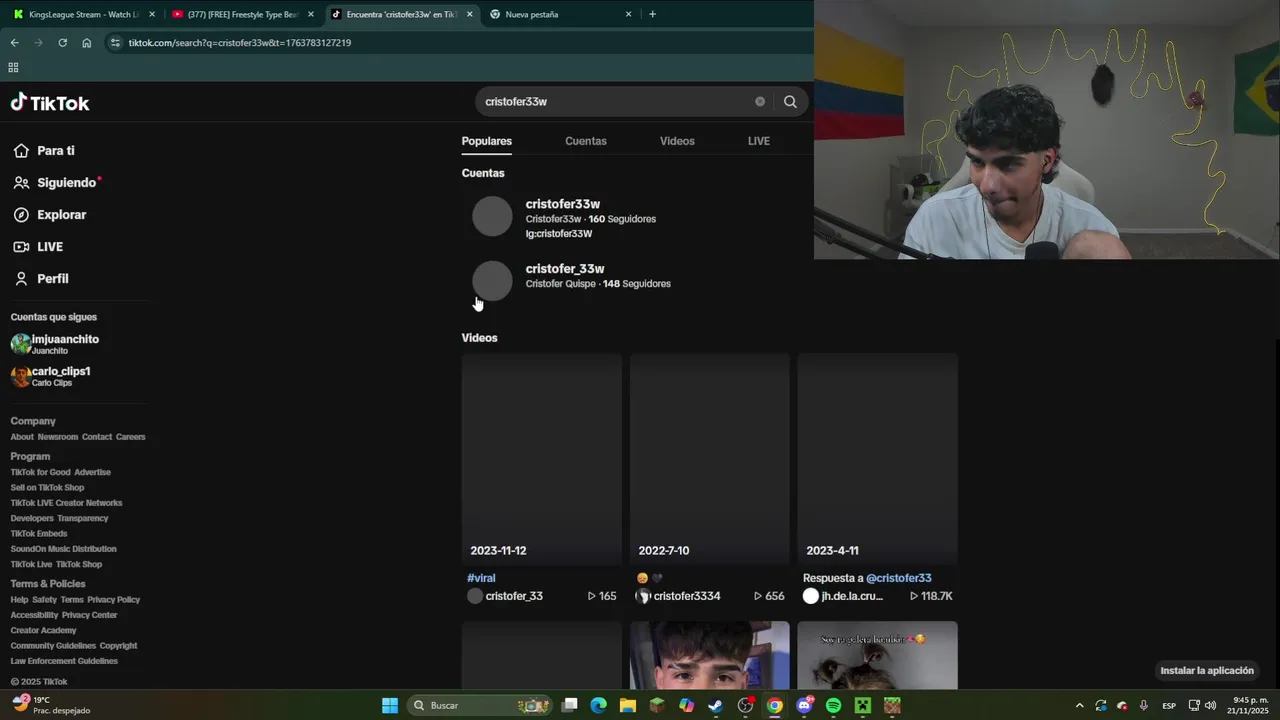Reload the page with the refresh icon

62,43
